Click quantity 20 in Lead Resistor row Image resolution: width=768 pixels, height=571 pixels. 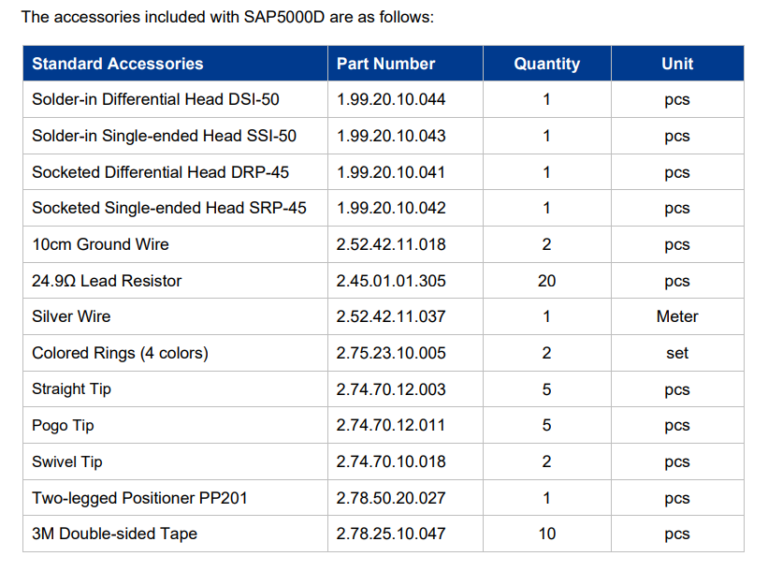click(546, 281)
